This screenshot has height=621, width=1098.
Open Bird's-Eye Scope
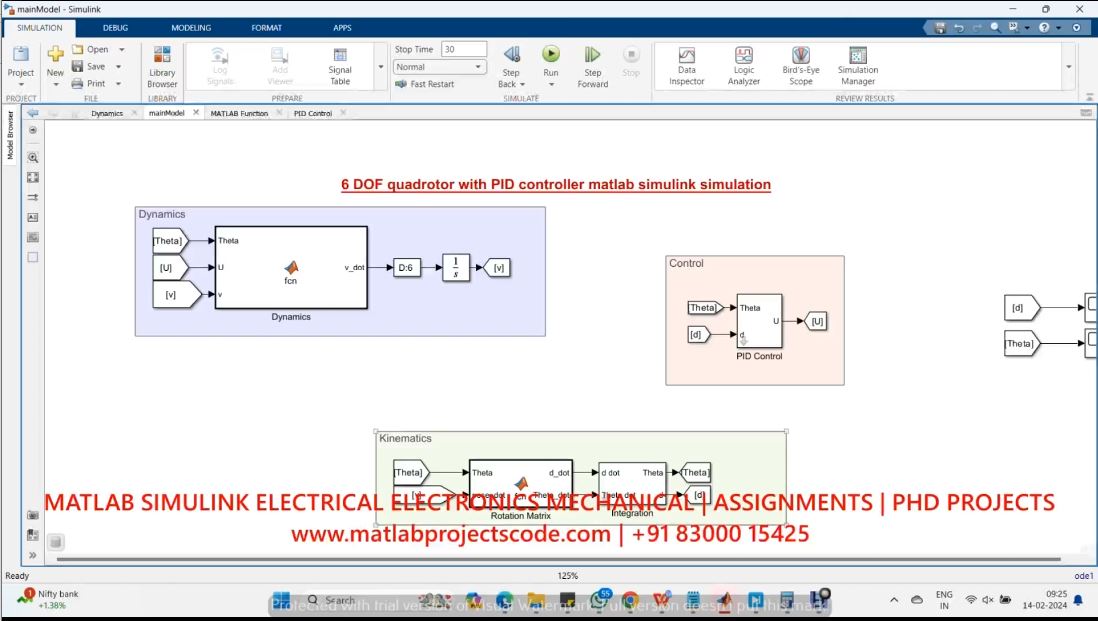coord(800,66)
